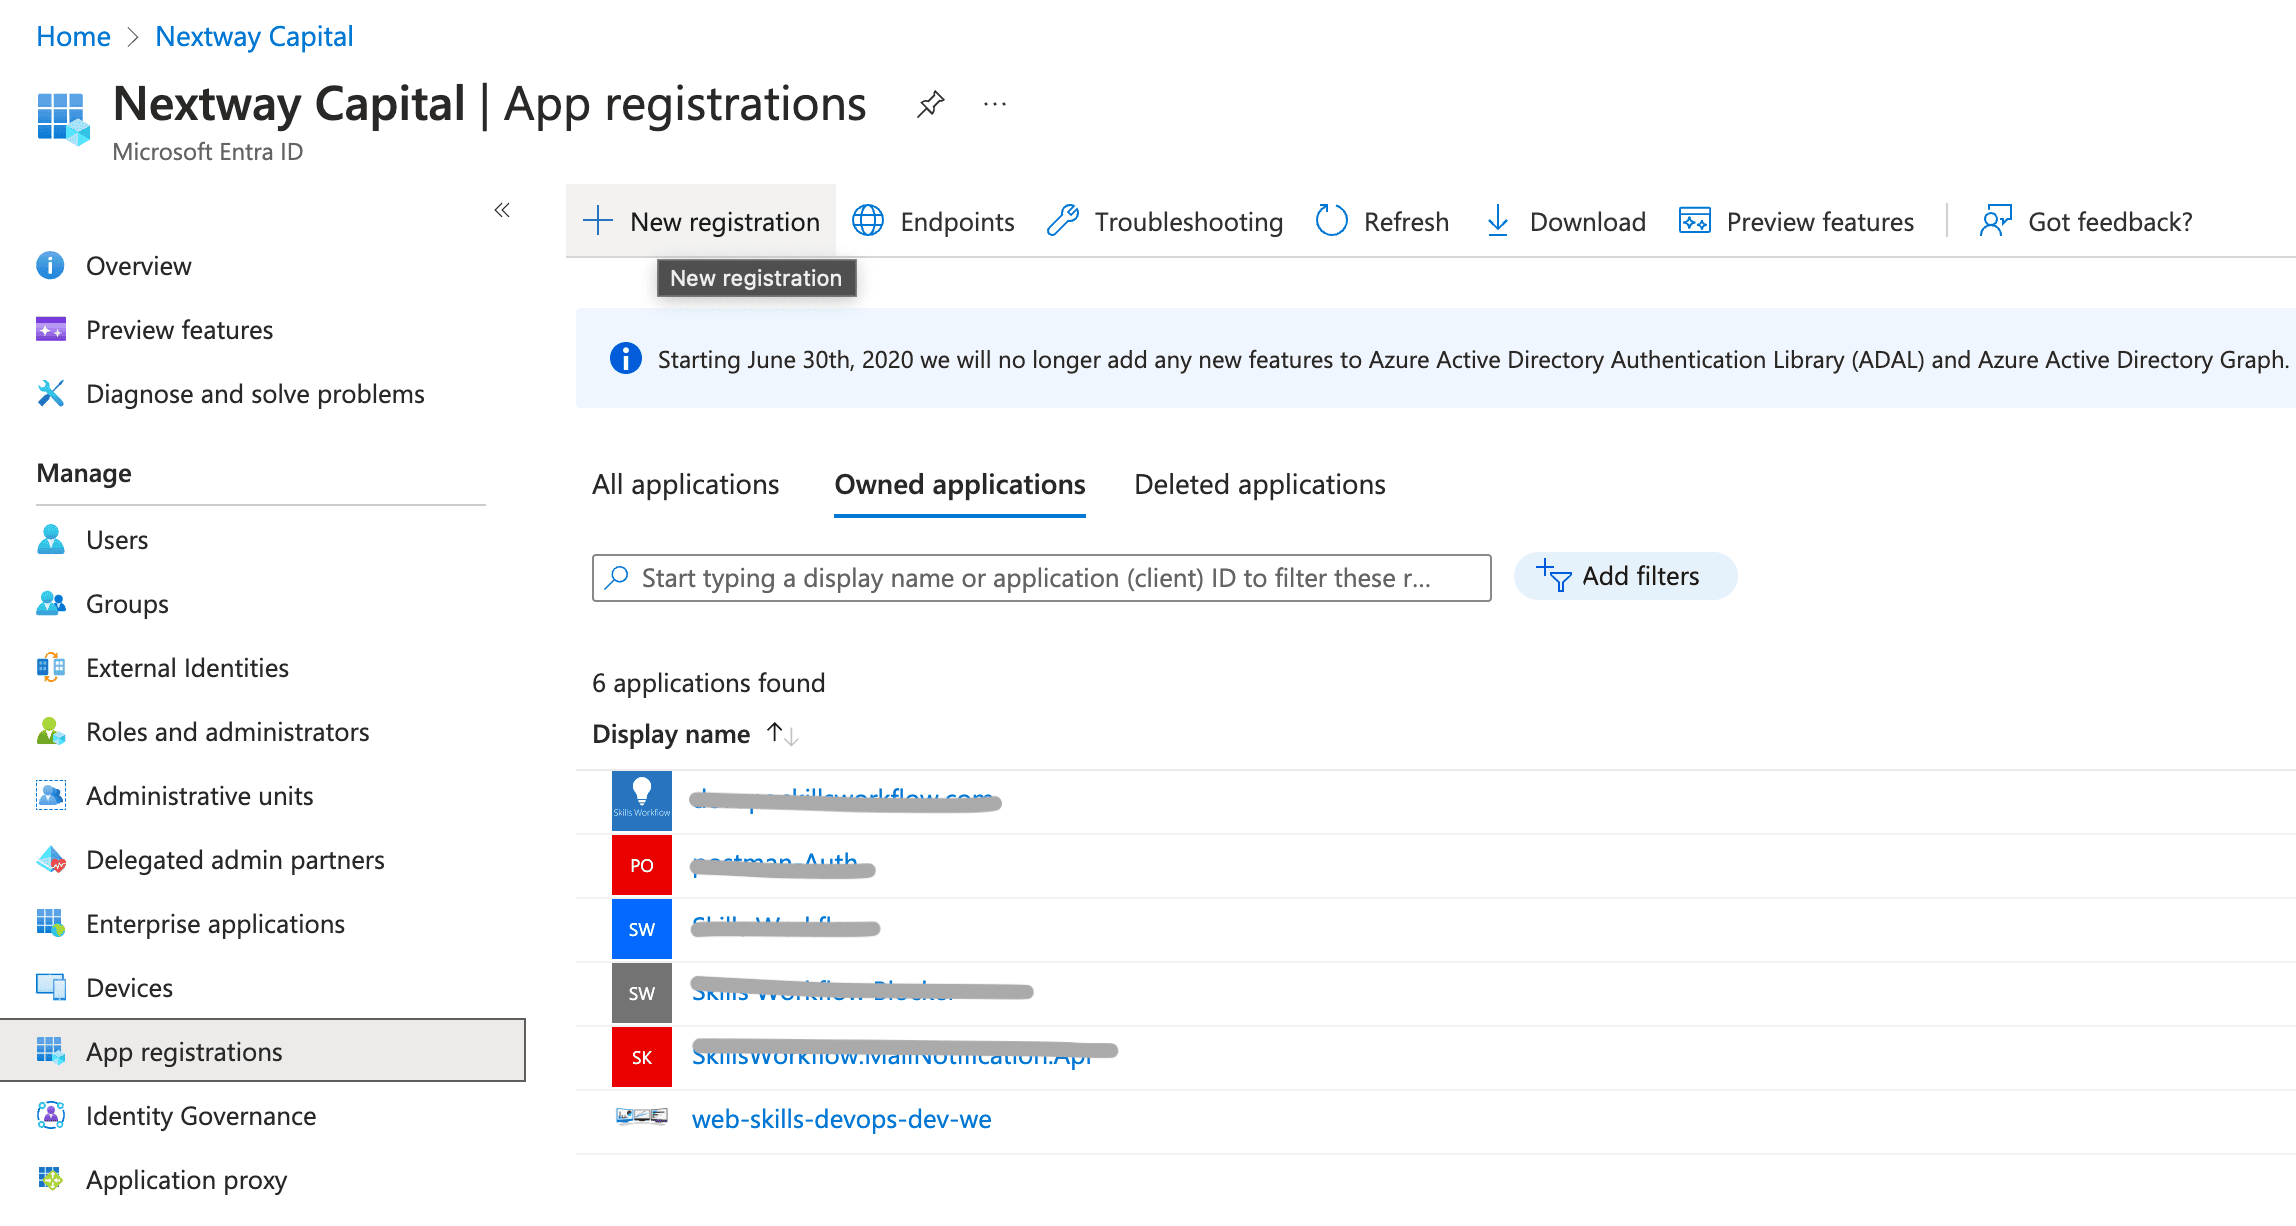Open the web-skills-devops-dev-we application

tap(841, 1119)
